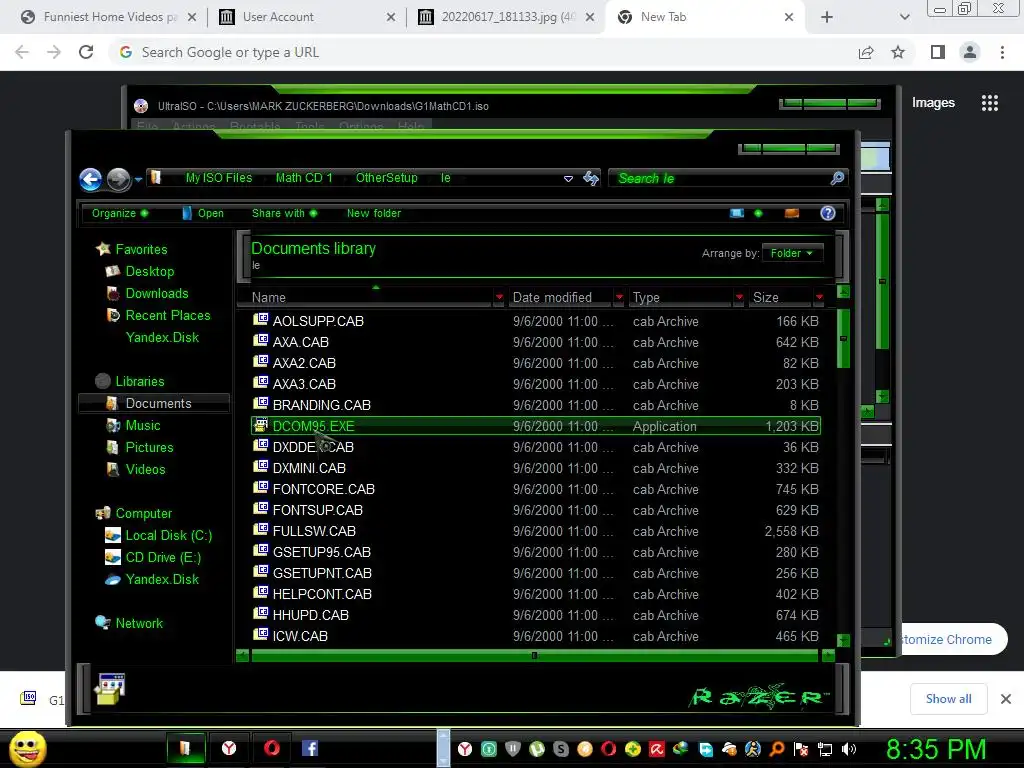Image resolution: width=1024 pixels, height=768 pixels.
Task: Click the magnifier icon in search box
Action: (837, 178)
